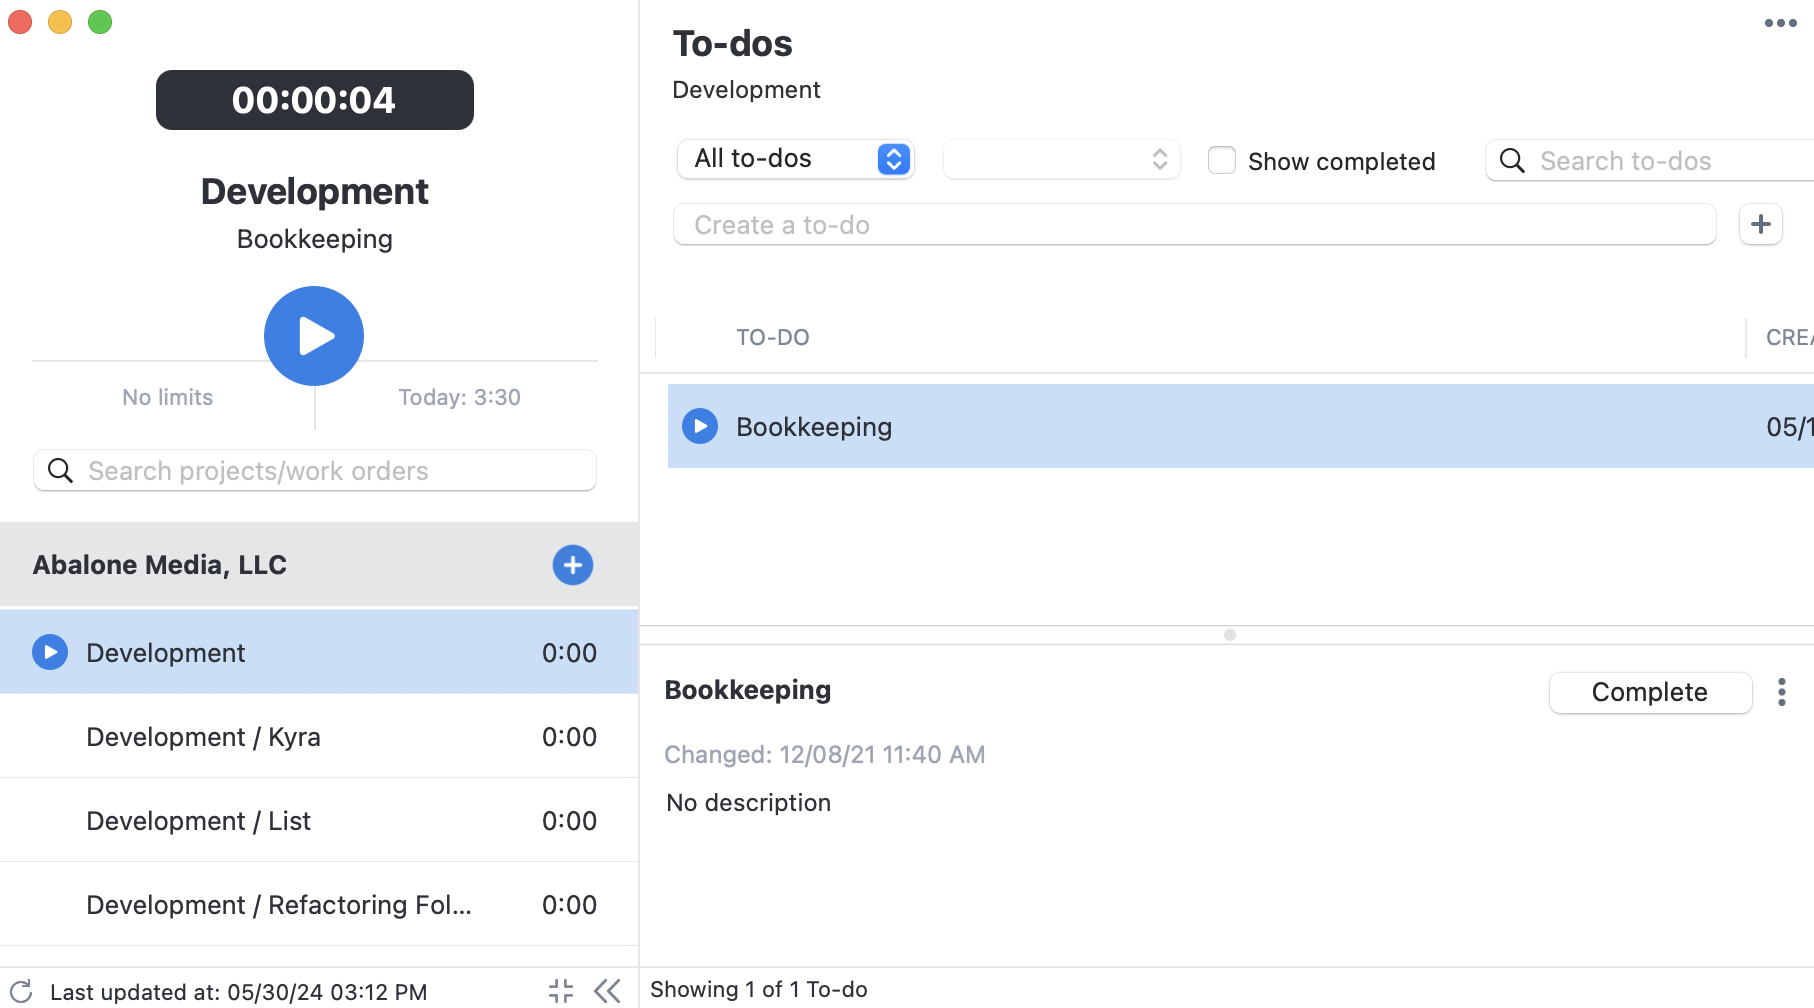Focus the Search to-dos field

tap(1650, 161)
